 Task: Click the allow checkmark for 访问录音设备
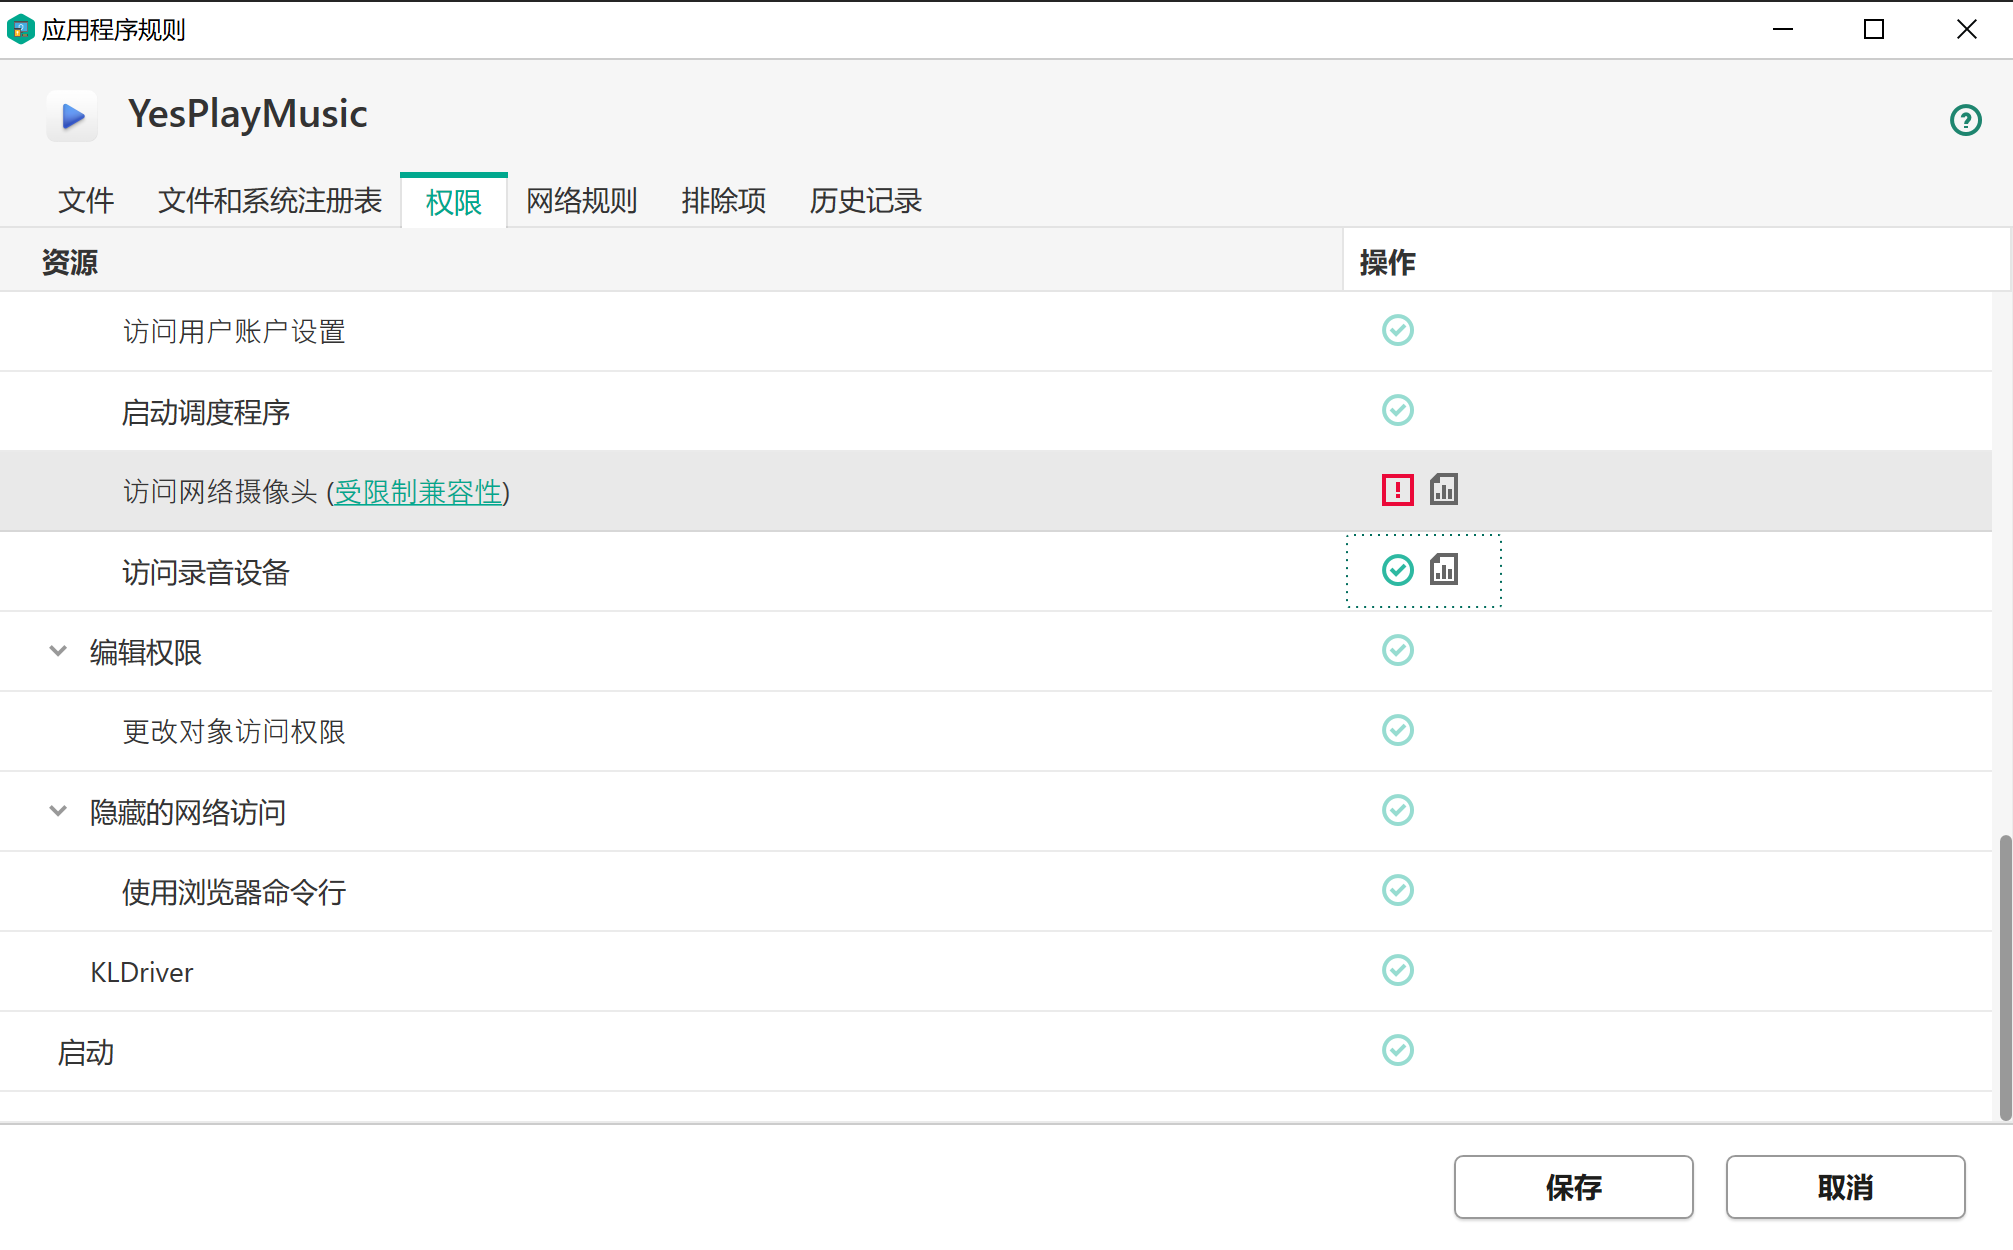click(x=1397, y=570)
